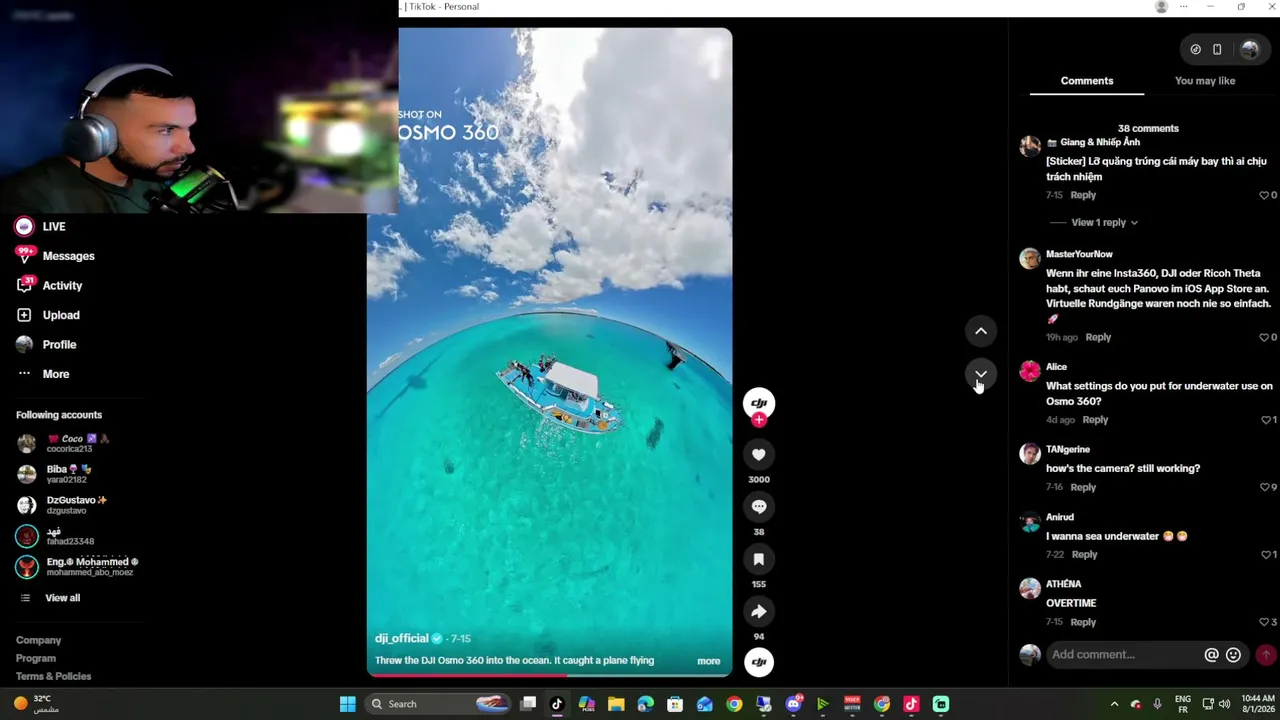The image size is (1280, 720).
Task: Mention a user with the @ icon
Action: pos(1211,655)
